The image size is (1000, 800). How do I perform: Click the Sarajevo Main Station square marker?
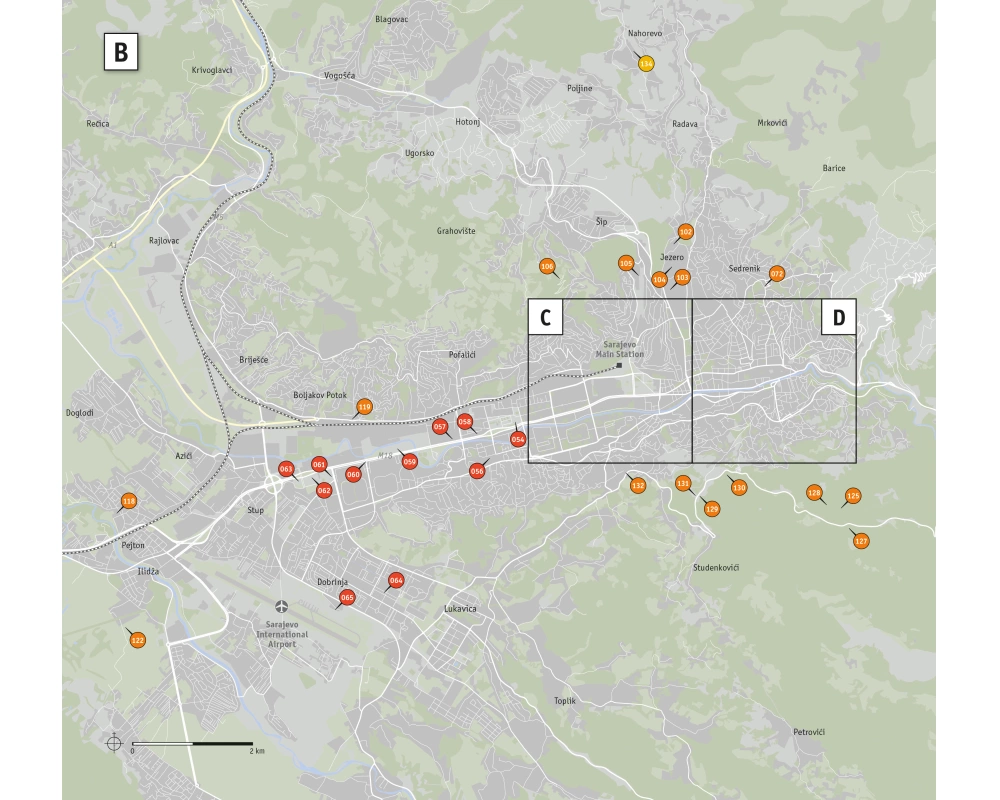pos(620,367)
